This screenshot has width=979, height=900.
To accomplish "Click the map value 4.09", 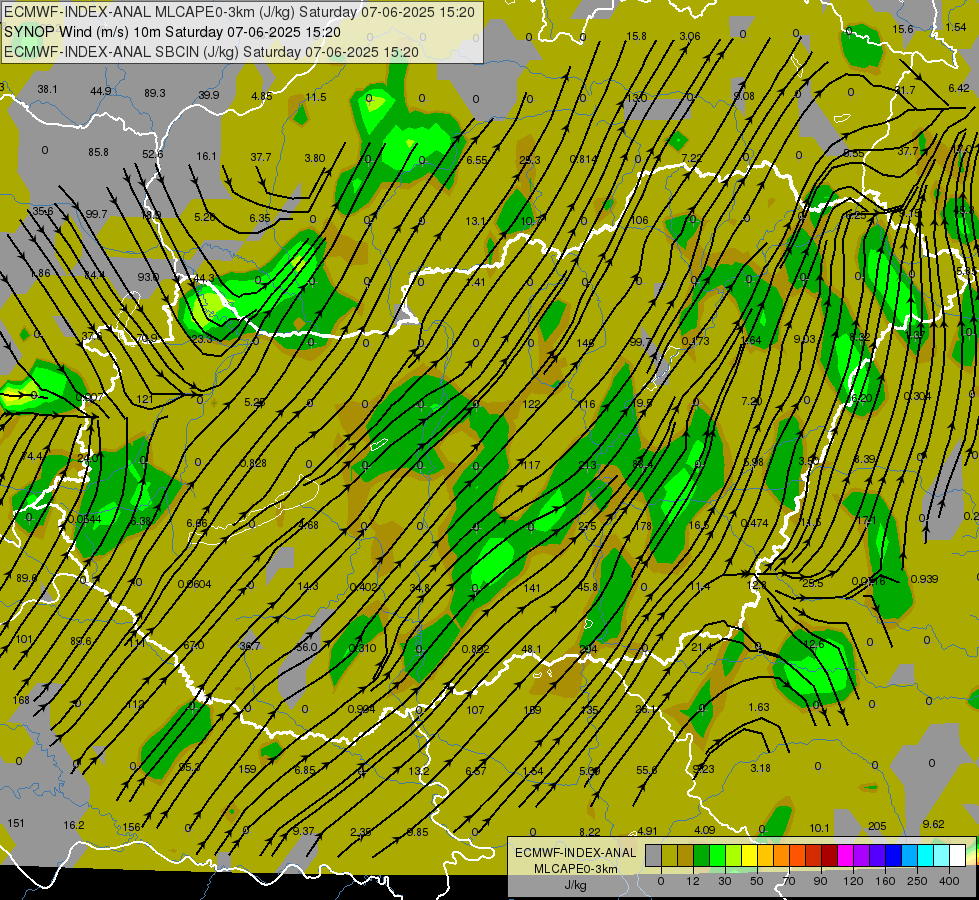I will 704,831.
